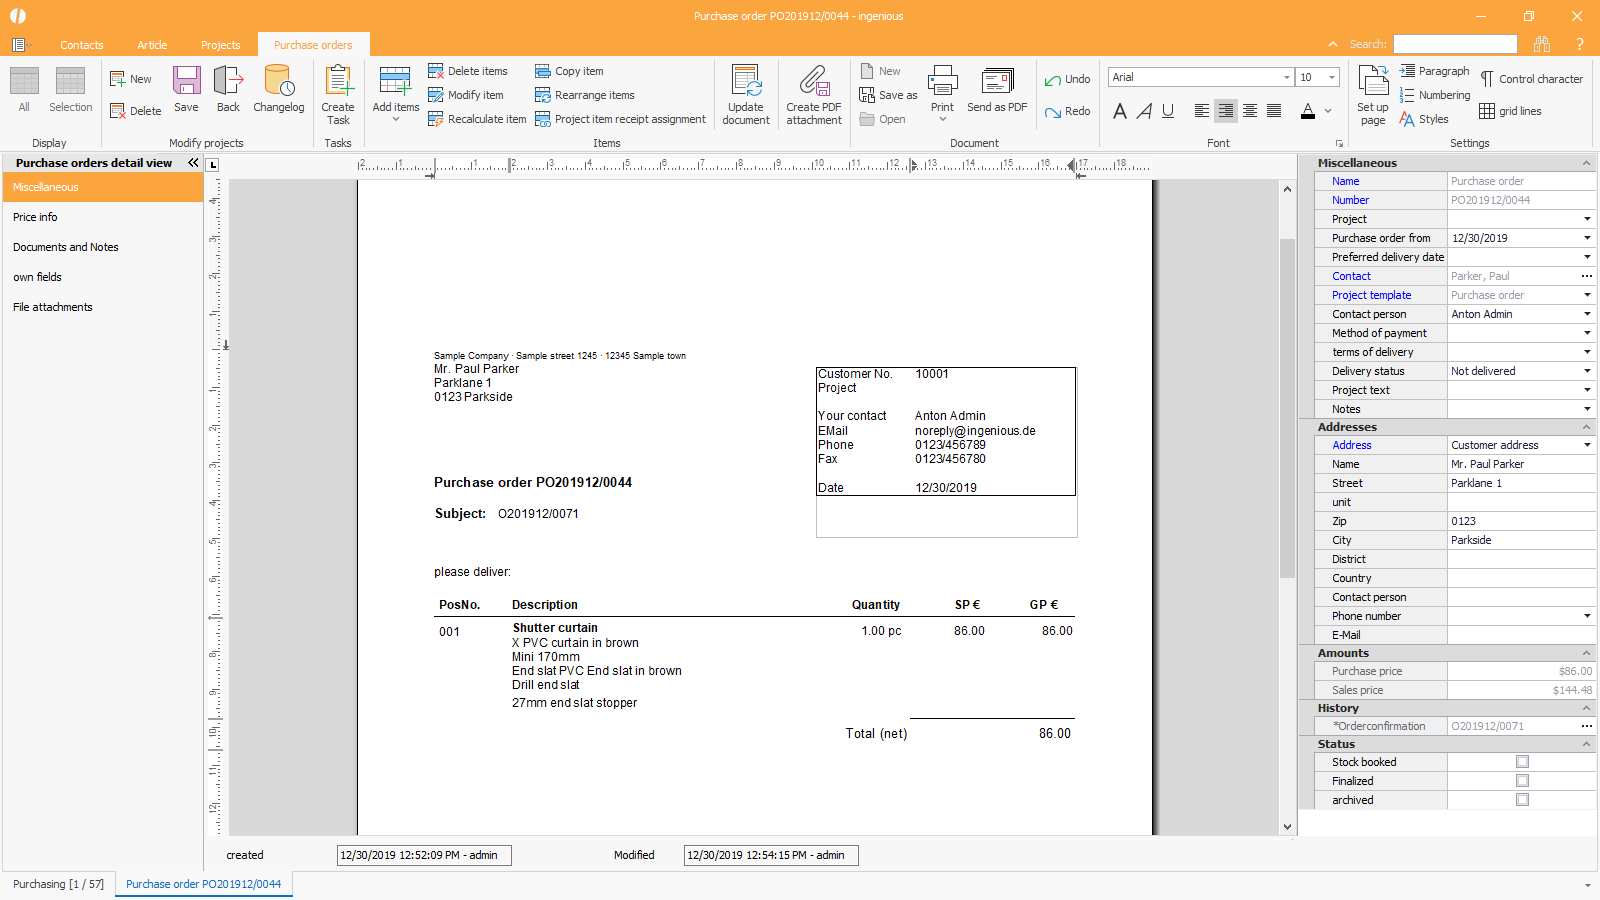Open the font color picker
This screenshot has width=1600, height=900.
(1328, 111)
